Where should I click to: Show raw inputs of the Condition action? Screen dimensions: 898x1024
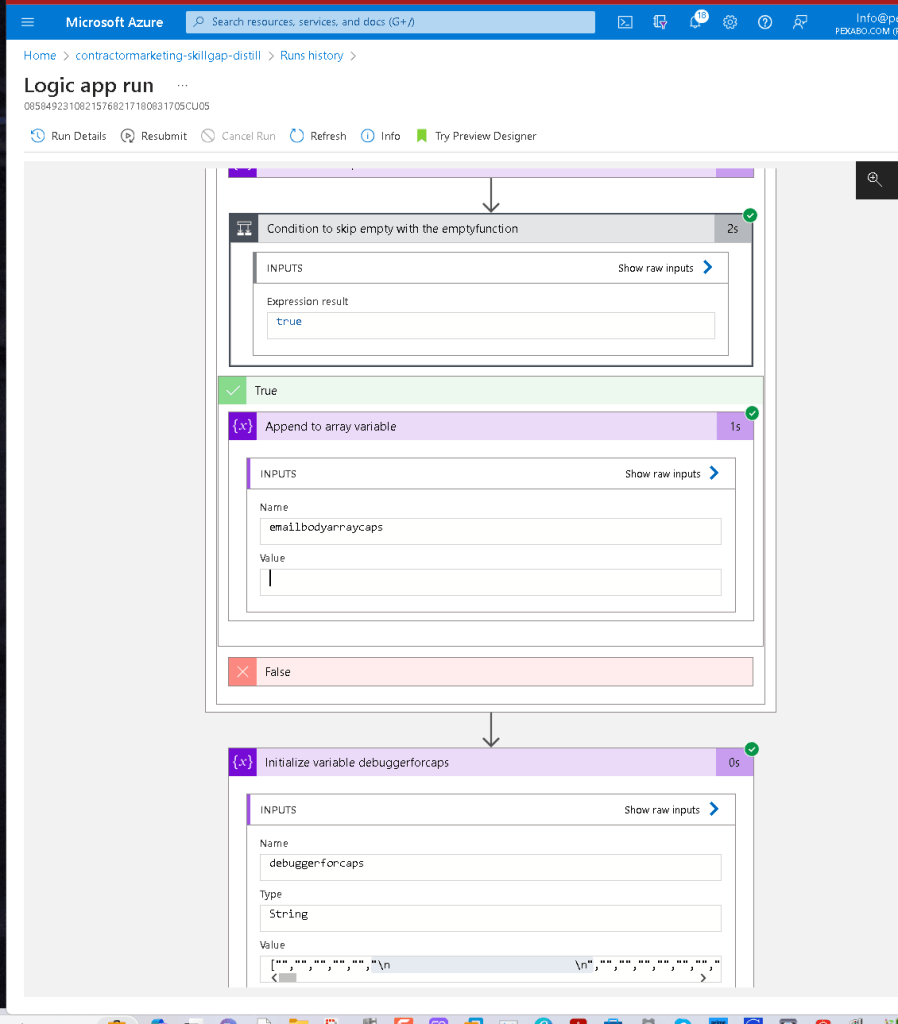[665, 268]
